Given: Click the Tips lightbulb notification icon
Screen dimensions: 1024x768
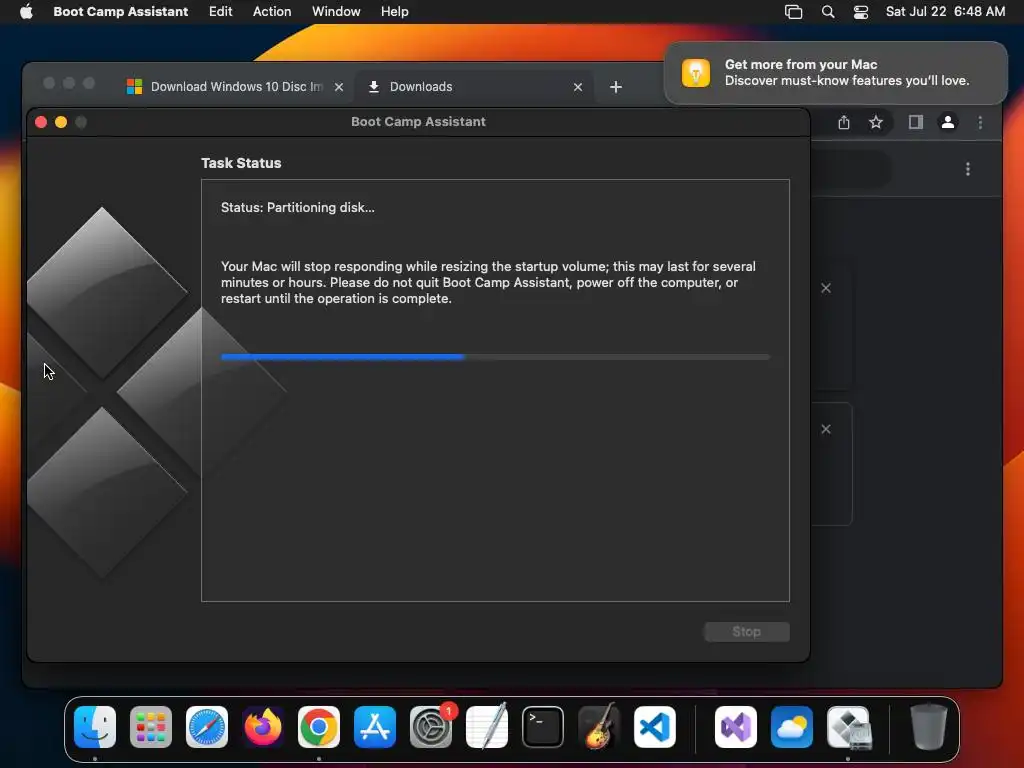Looking at the screenshot, I should [696, 72].
